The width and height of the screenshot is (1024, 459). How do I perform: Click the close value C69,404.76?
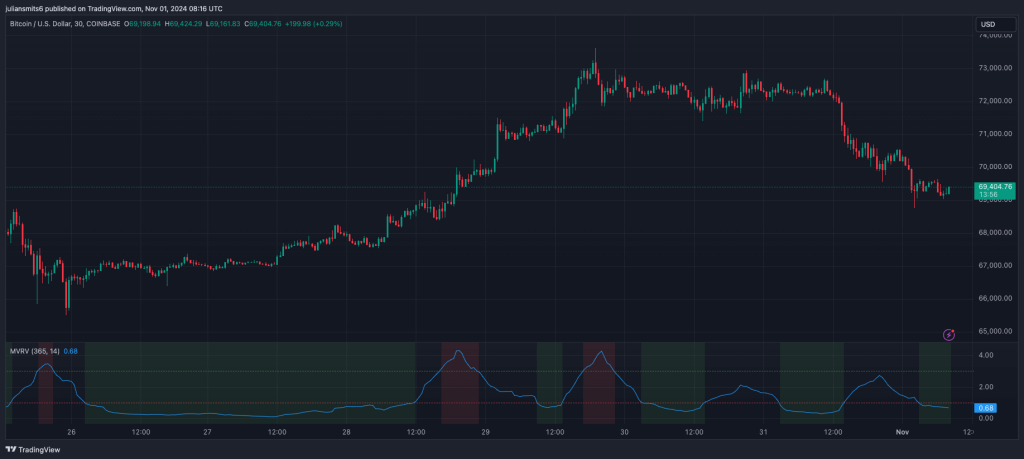[263, 24]
